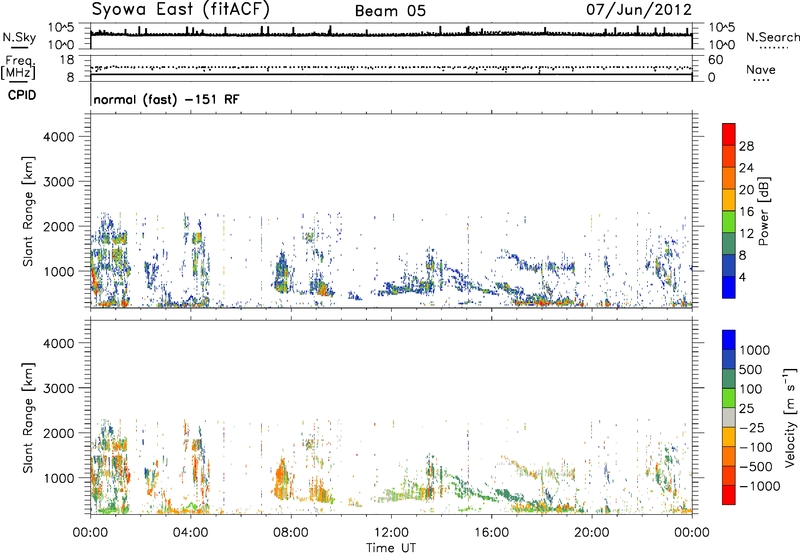Click the frequency axis value '18'
The height and width of the screenshot is (554, 800).
point(67,59)
